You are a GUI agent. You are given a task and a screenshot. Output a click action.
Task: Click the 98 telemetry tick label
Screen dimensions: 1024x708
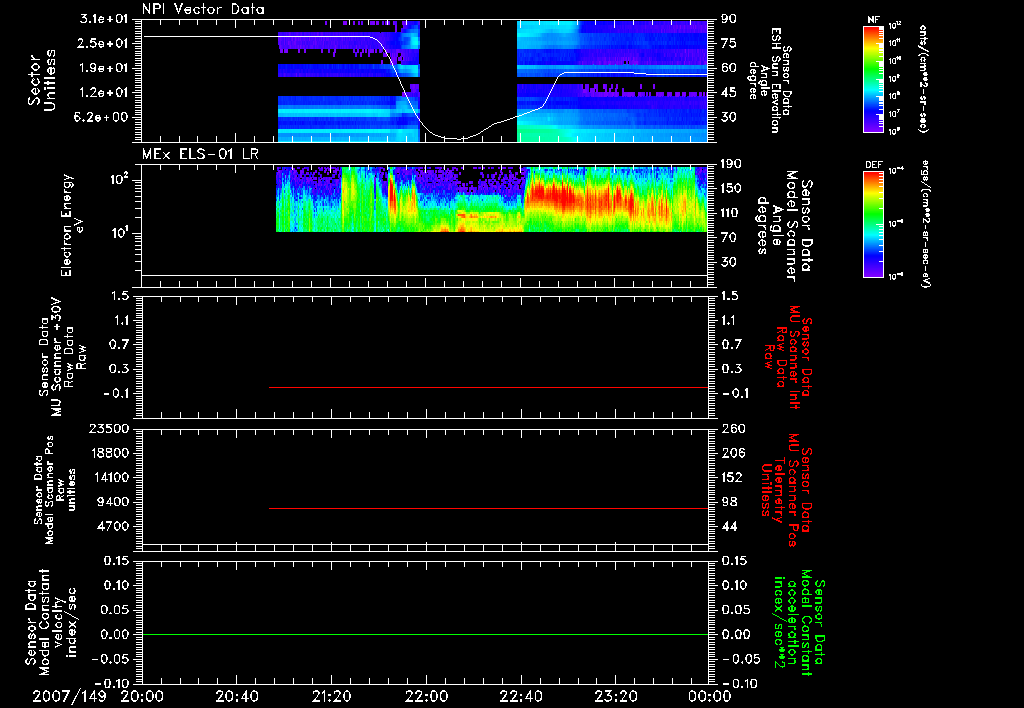pos(729,502)
